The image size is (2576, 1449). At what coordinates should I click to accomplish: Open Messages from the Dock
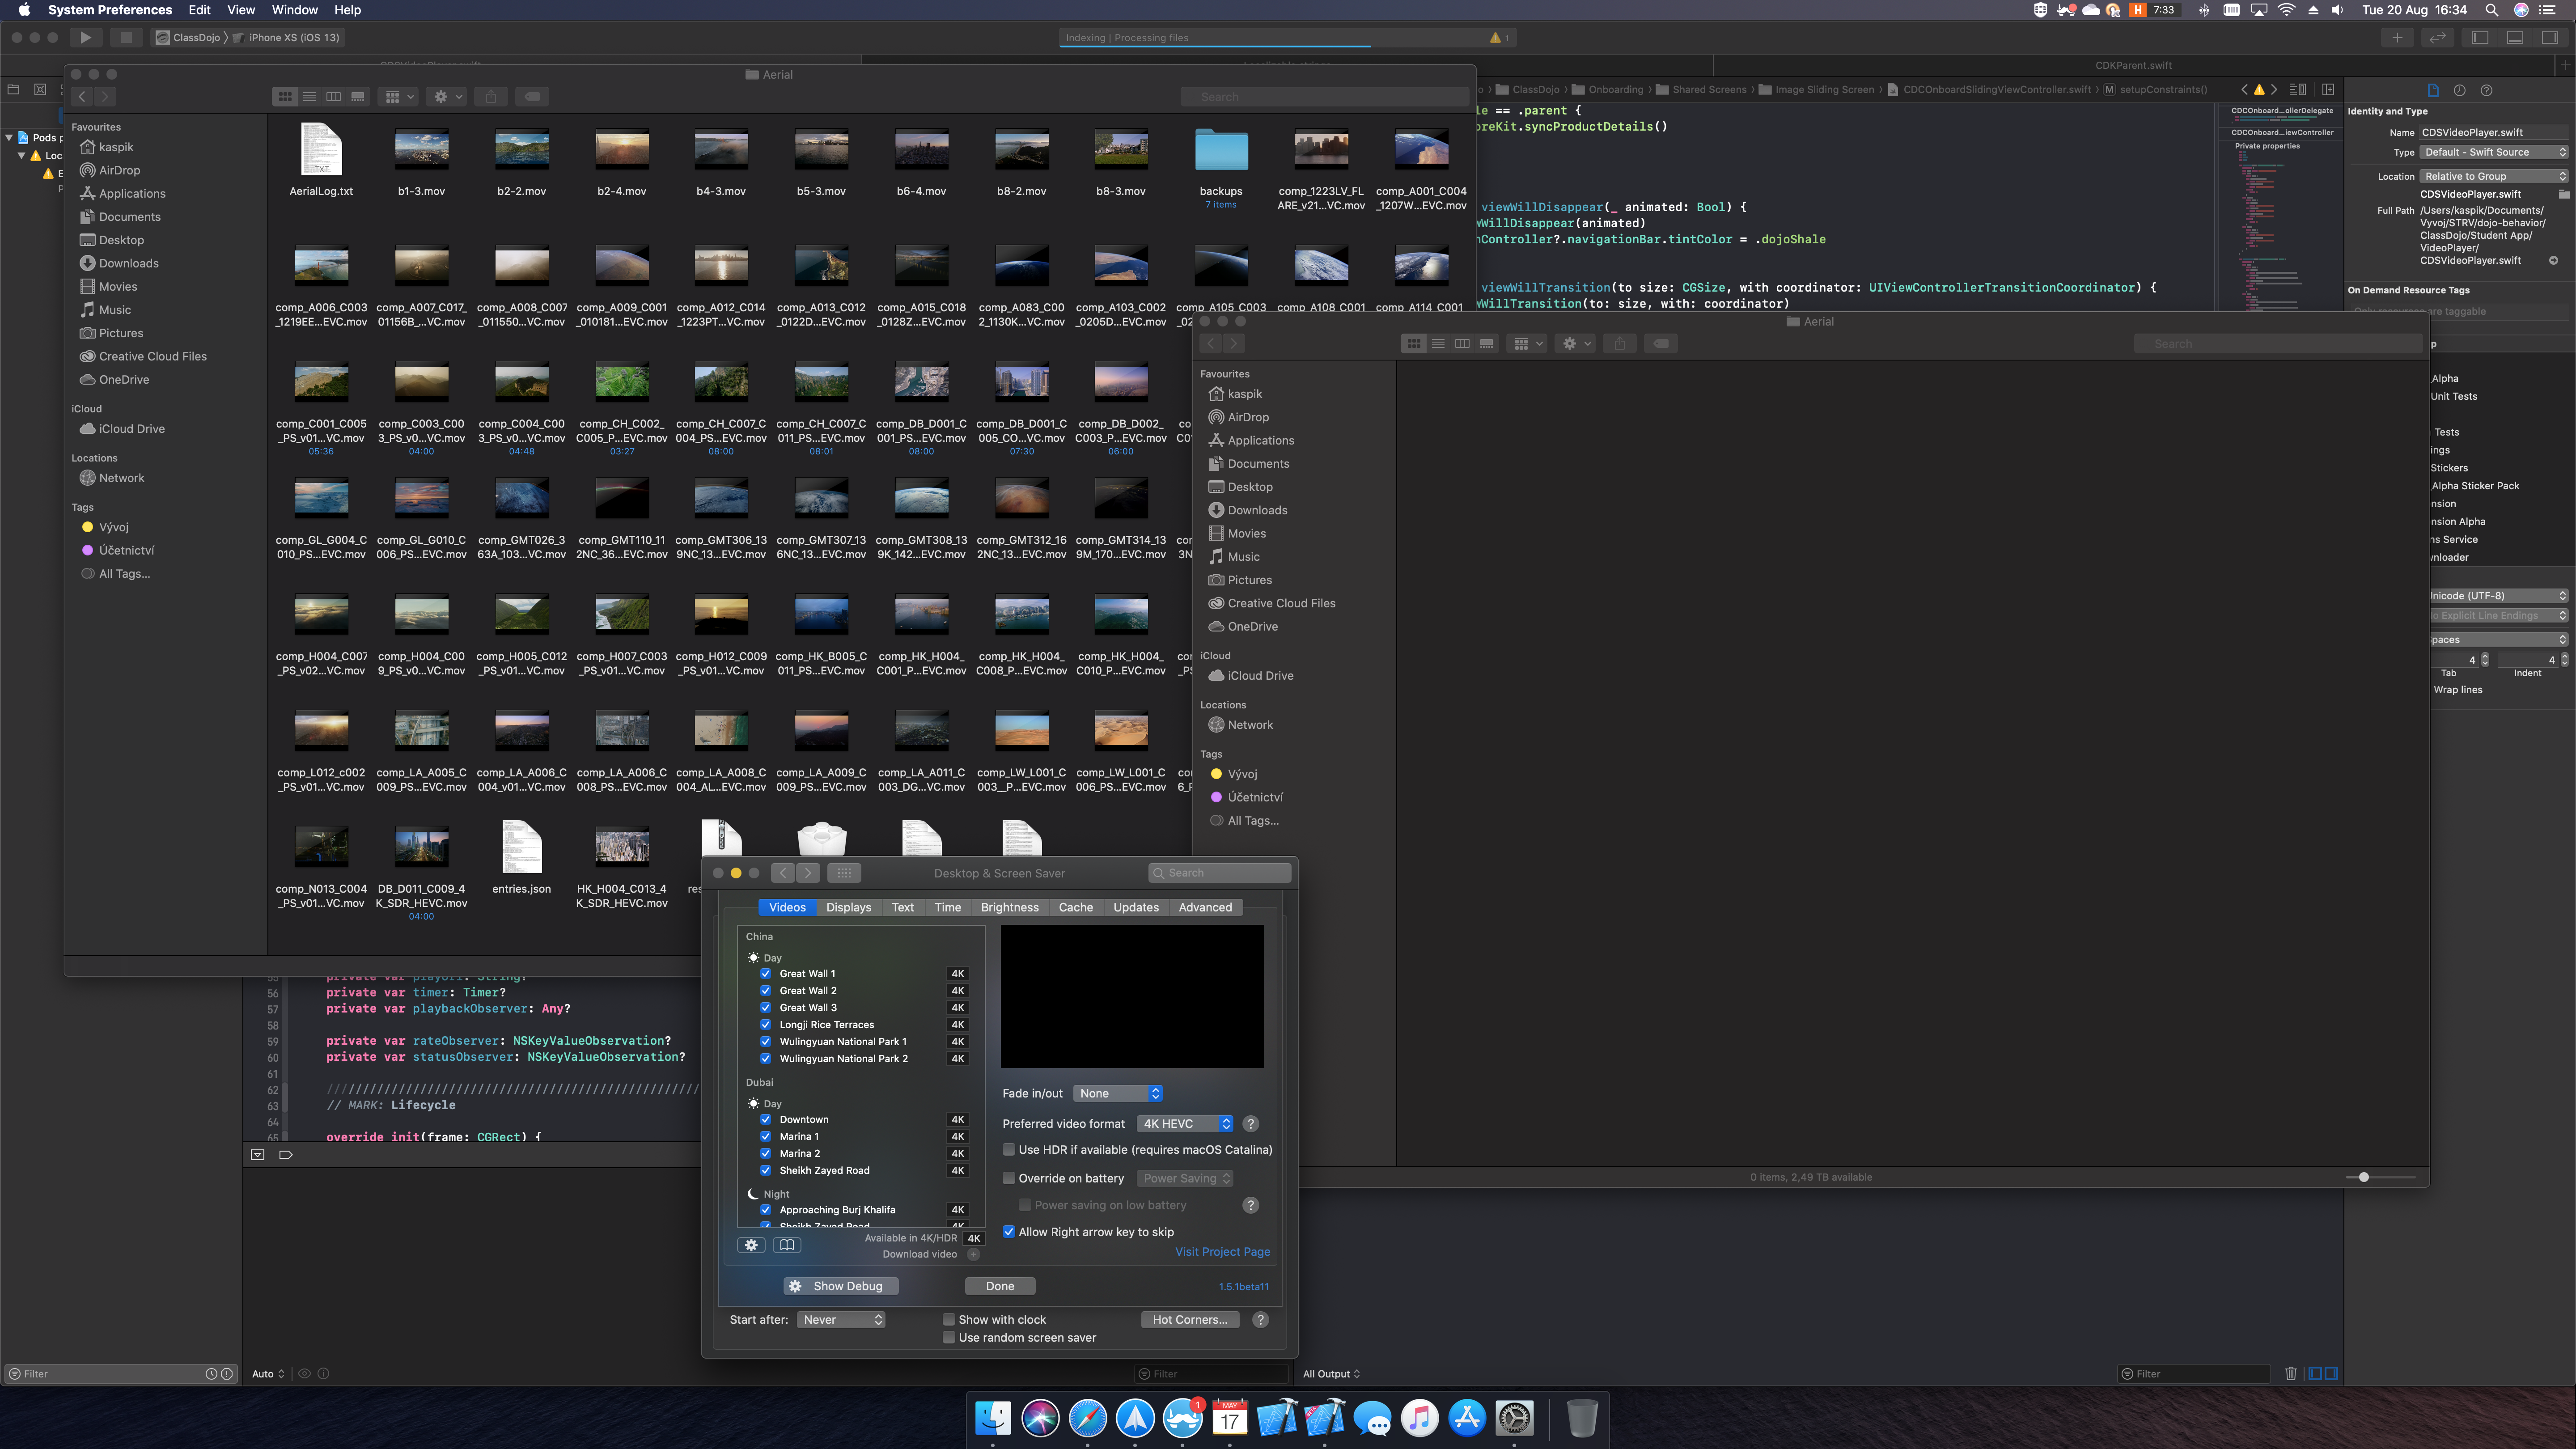coord(1372,1418)
